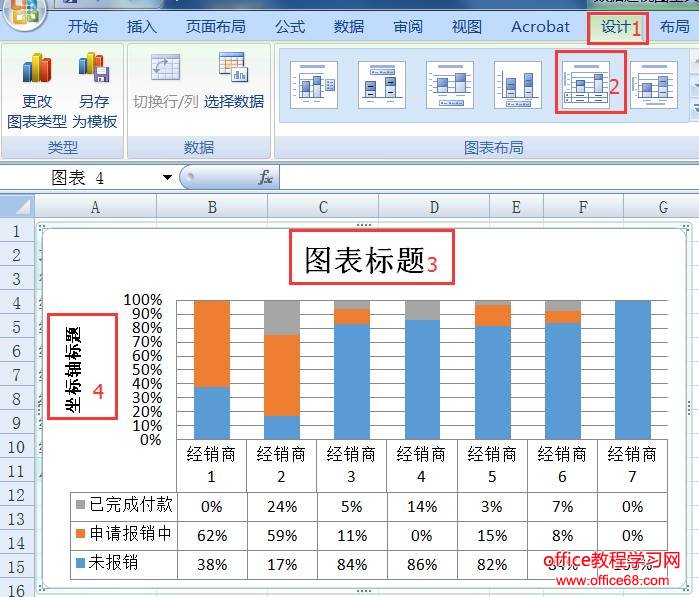The width and height of the screenshot is (699, 597).
Task: Open the 数据 ribbon tab
Action: tap(349, 27)
